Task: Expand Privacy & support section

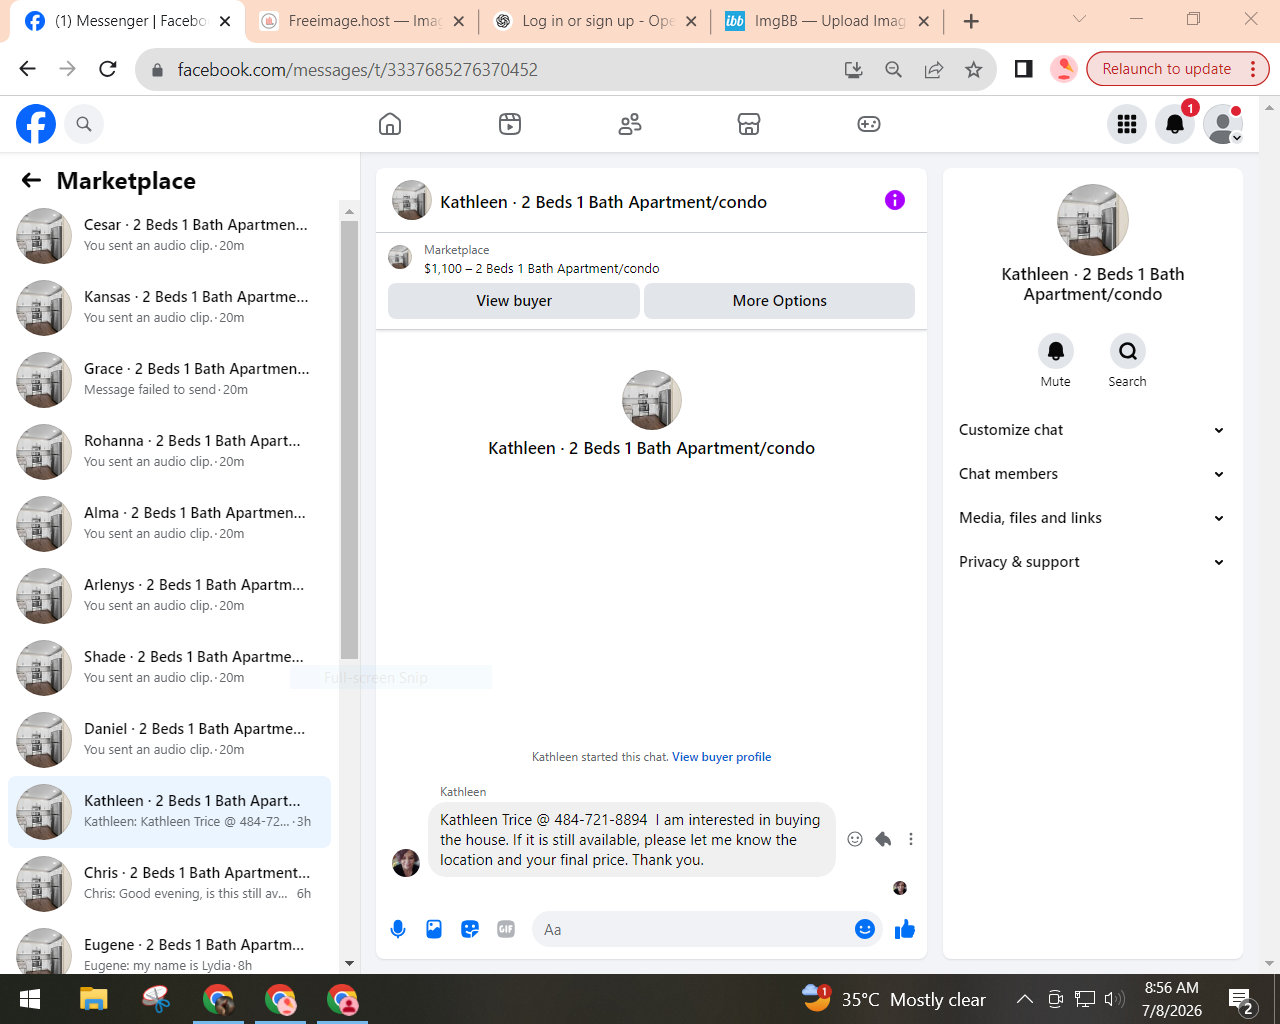Action: 1092,562
